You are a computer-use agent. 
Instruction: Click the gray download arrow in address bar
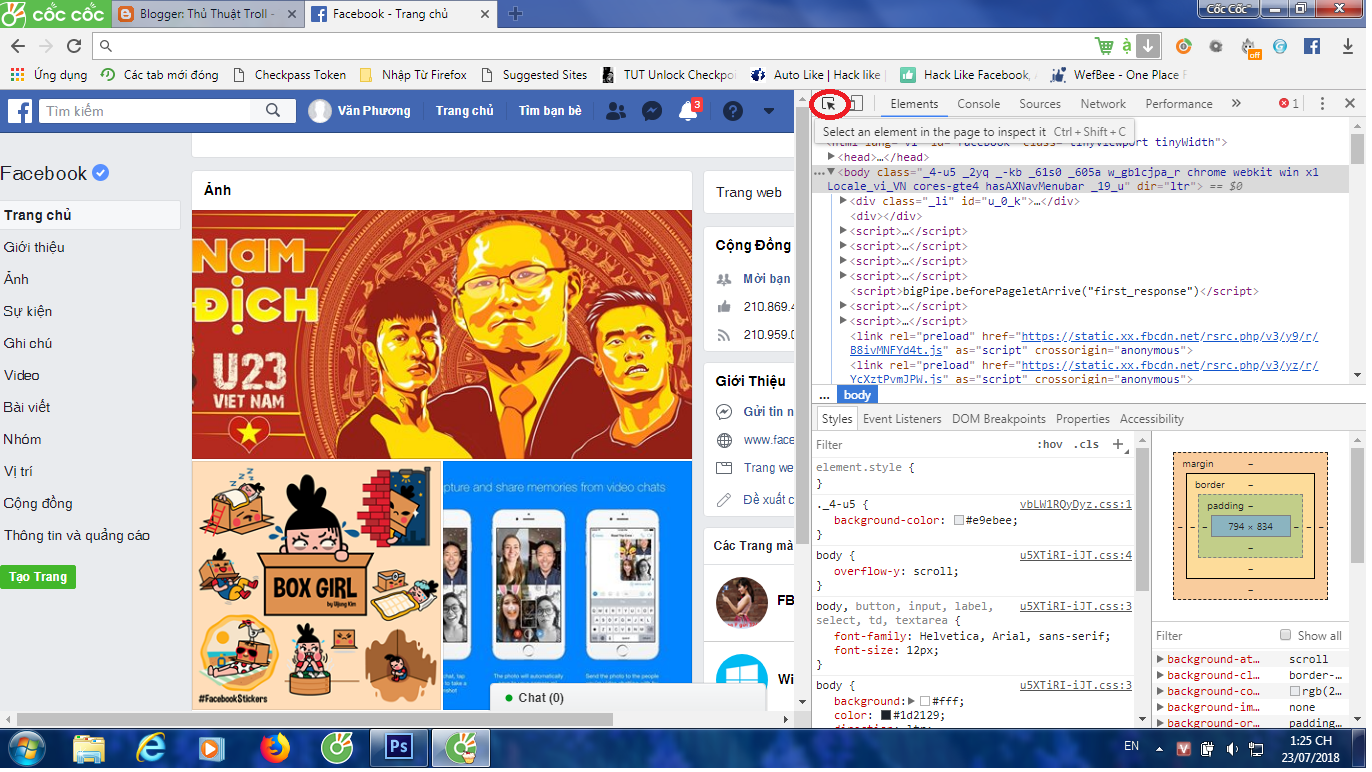1148,46
